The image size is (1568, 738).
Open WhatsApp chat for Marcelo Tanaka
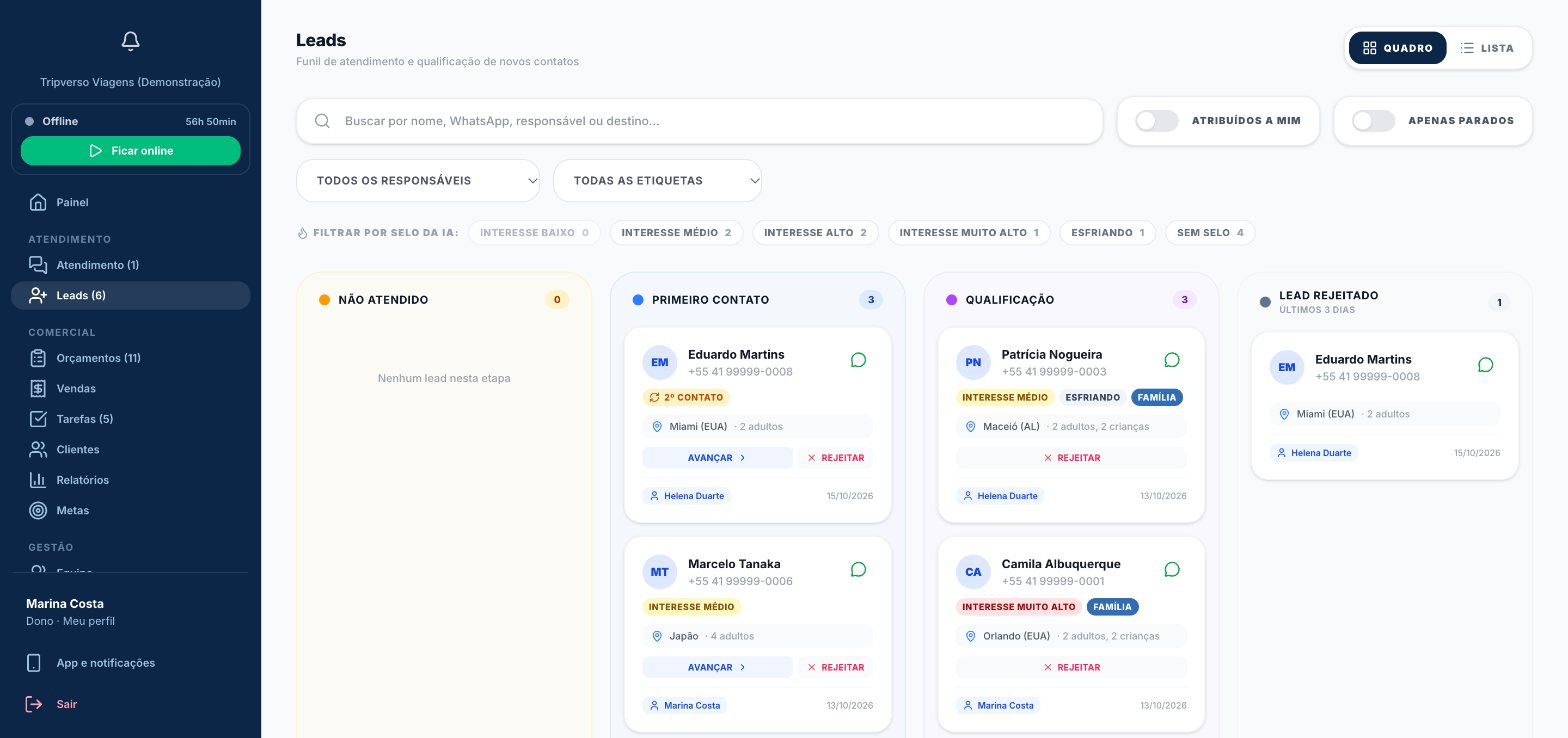pos(858,569)
